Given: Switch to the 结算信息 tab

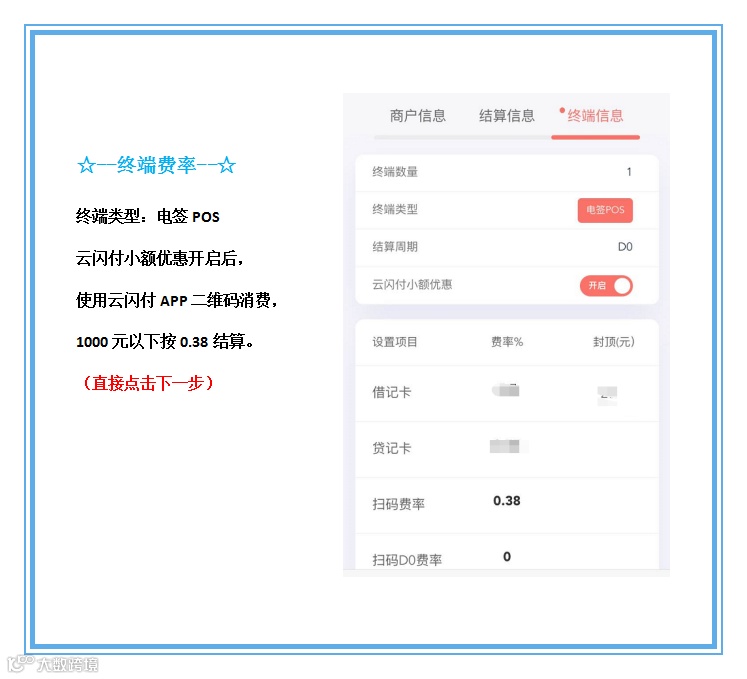Looking at the screenshot, I should click(506, 116).
